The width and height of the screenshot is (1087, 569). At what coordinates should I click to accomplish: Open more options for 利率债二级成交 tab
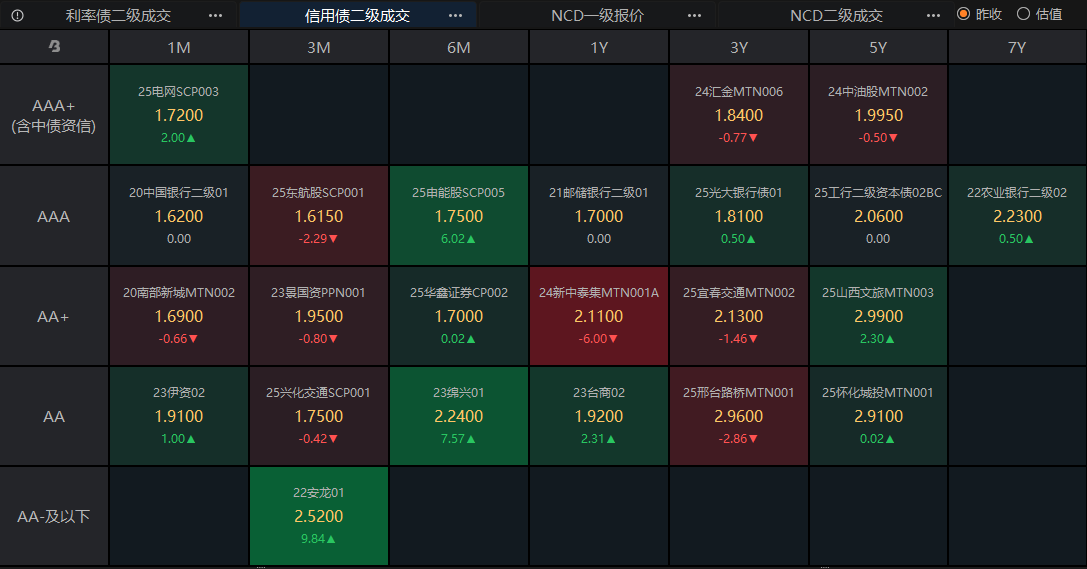pos(216,15)
